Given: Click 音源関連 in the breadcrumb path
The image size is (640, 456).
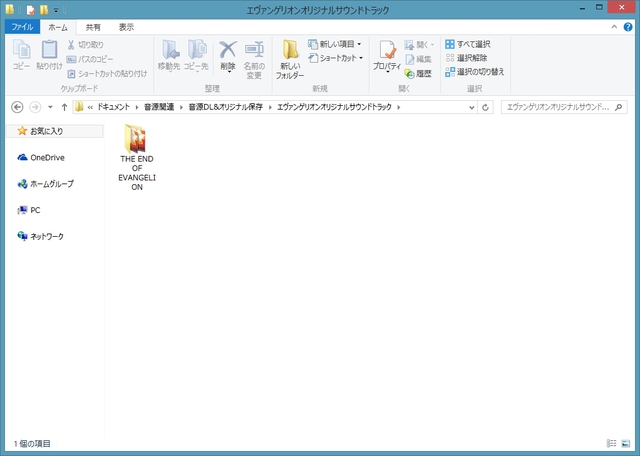Looking at the screenshot, I should 159,107.
